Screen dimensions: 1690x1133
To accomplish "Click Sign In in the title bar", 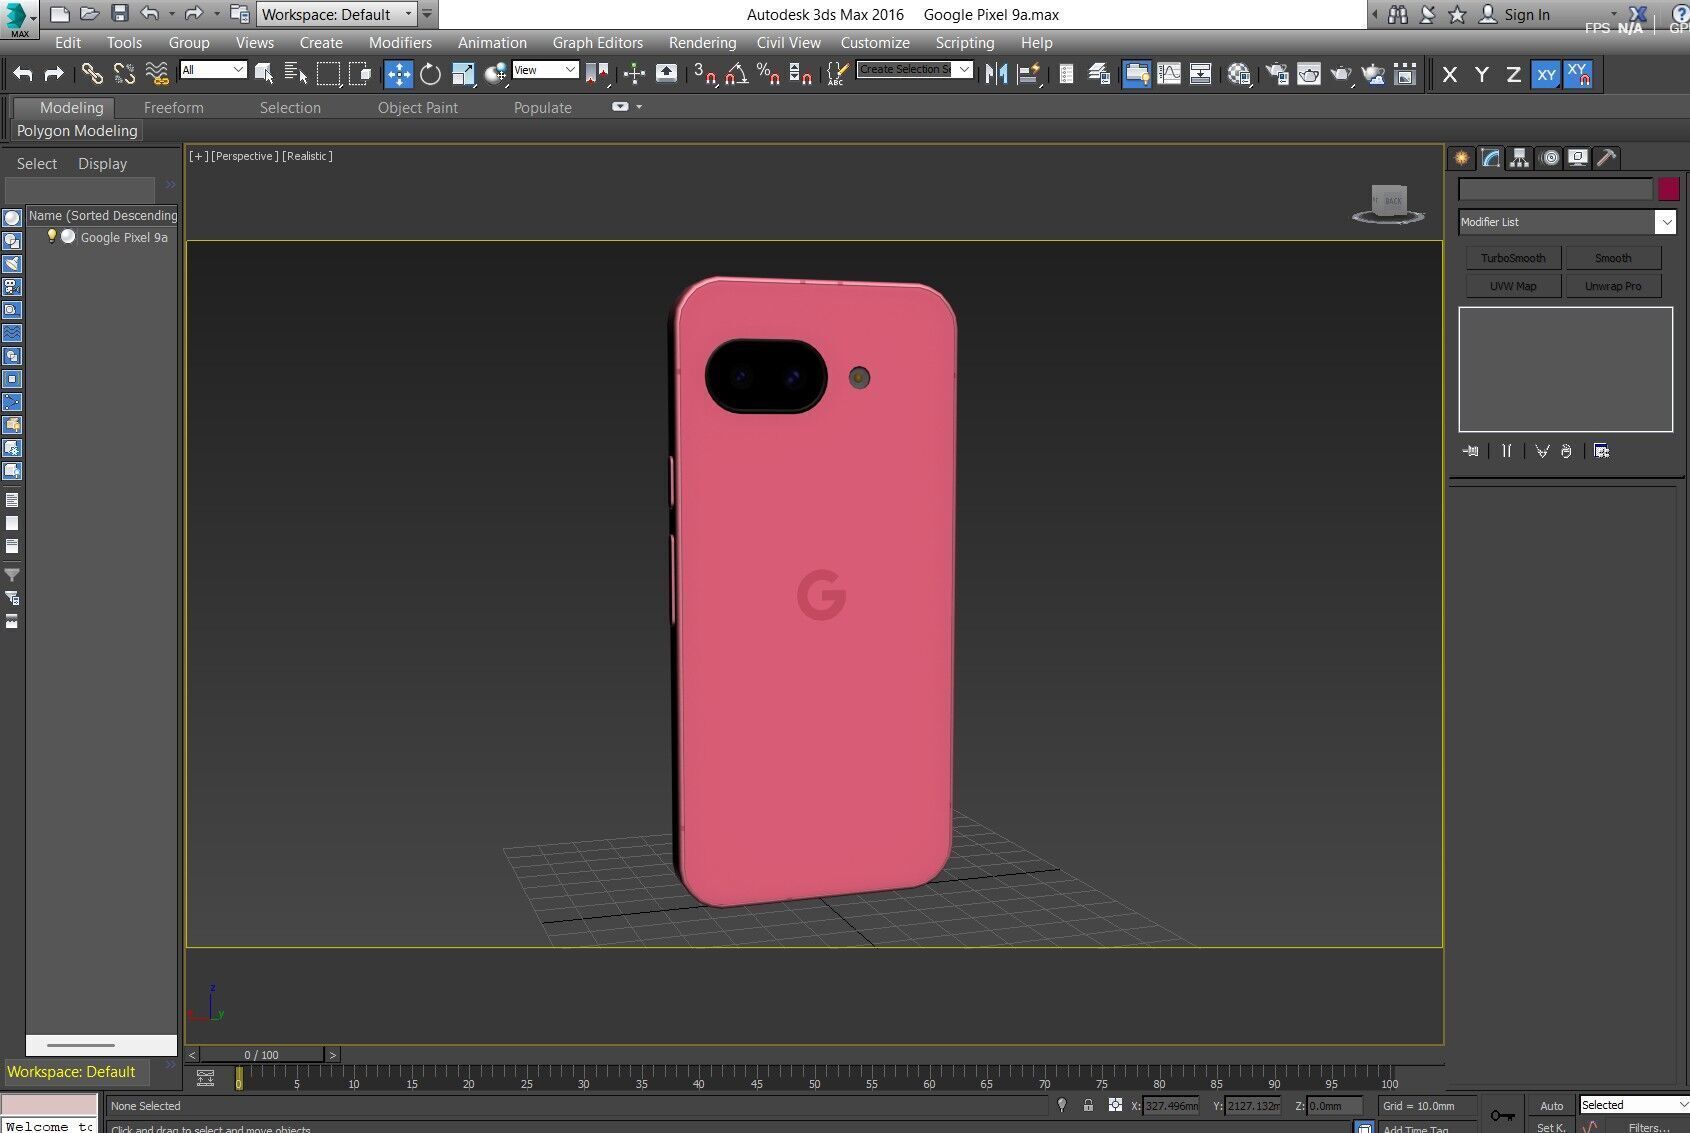I will point(1526,15).
